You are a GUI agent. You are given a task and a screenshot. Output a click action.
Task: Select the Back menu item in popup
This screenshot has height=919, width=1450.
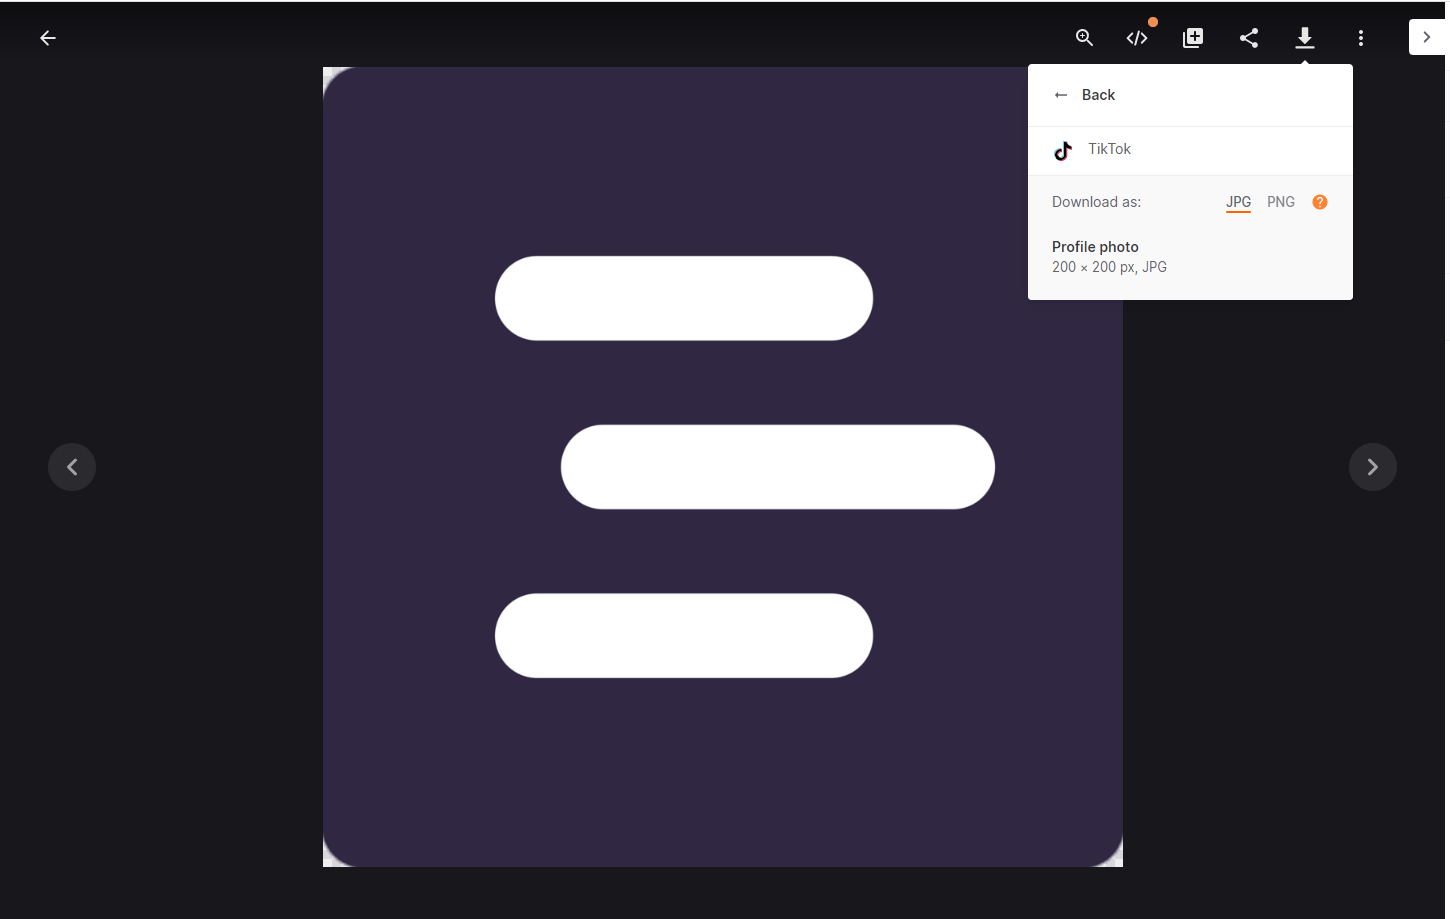tap(1098, 94)
